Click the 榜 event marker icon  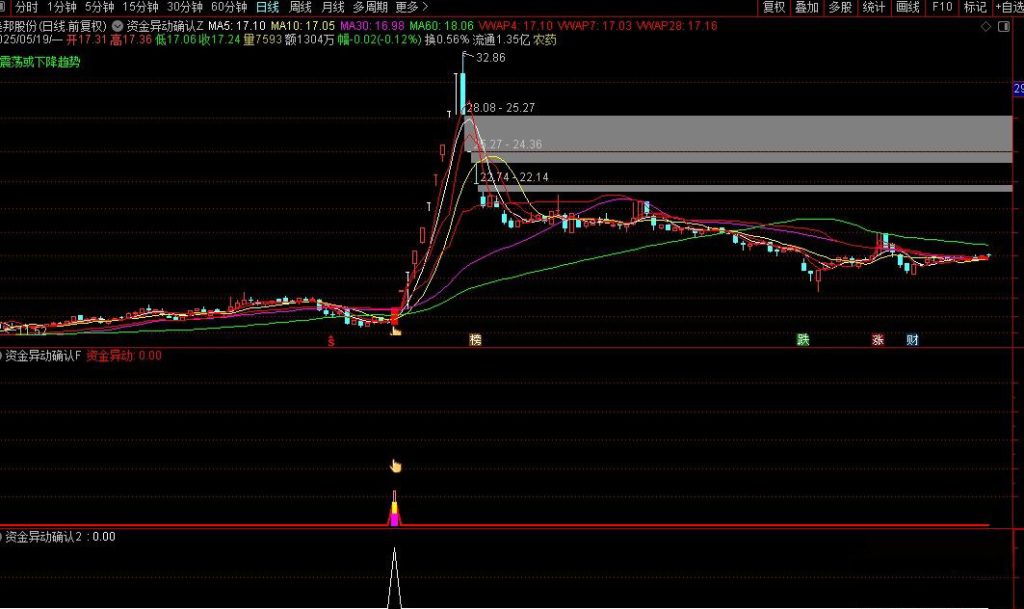click(x=475, y=340)
